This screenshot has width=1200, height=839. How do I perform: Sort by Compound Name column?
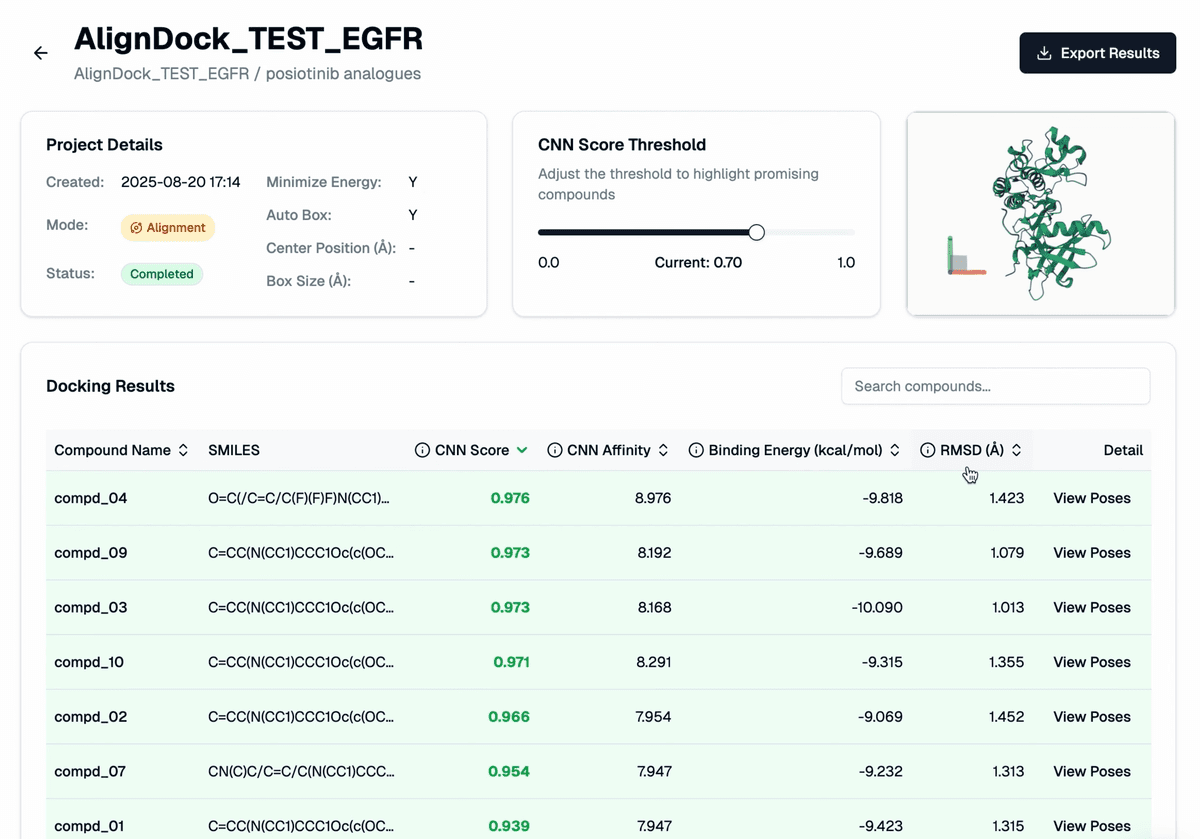[x=183, y=450]
